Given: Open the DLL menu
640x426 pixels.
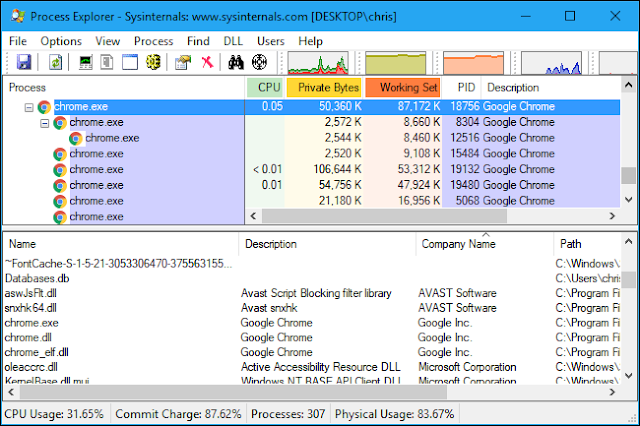Looking at the screenshot, I should point(233,41).
